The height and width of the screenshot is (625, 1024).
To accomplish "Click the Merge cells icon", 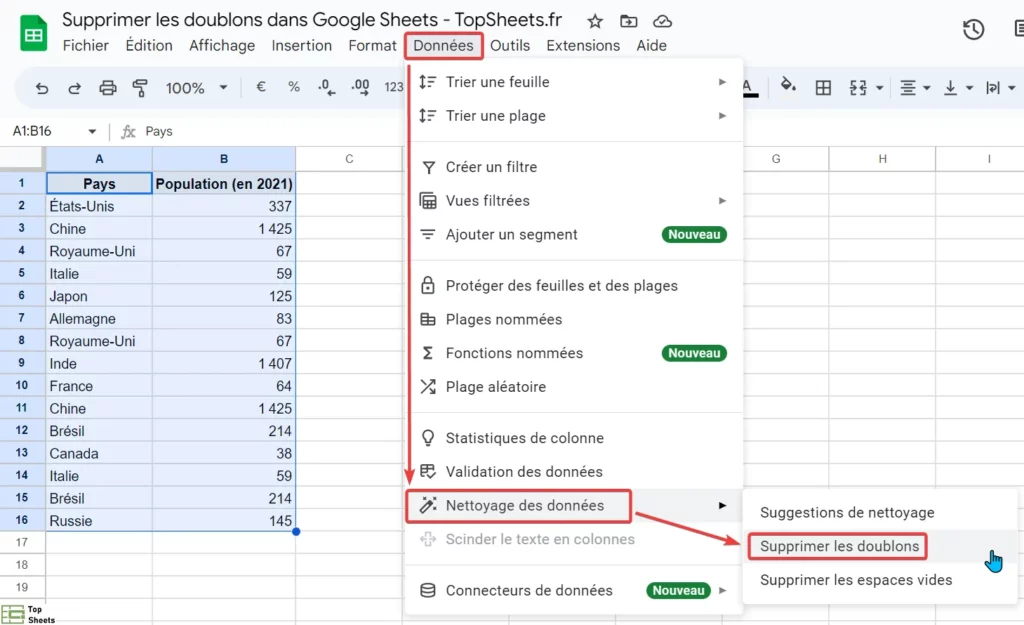I will click(x=858, y=88).
